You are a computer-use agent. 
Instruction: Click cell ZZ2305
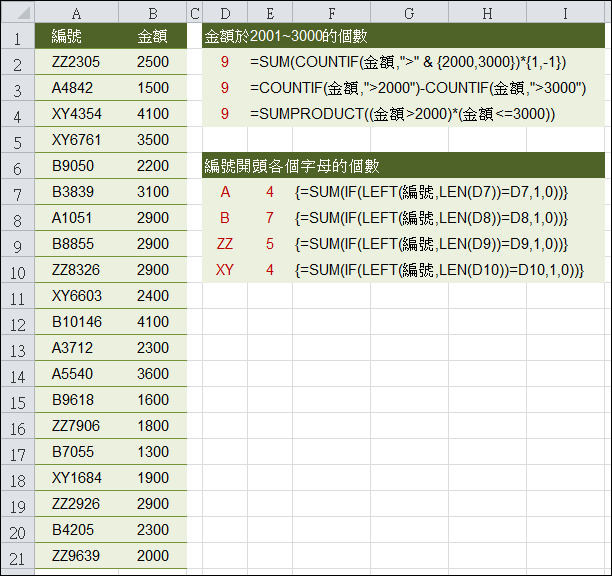(76, 62)
